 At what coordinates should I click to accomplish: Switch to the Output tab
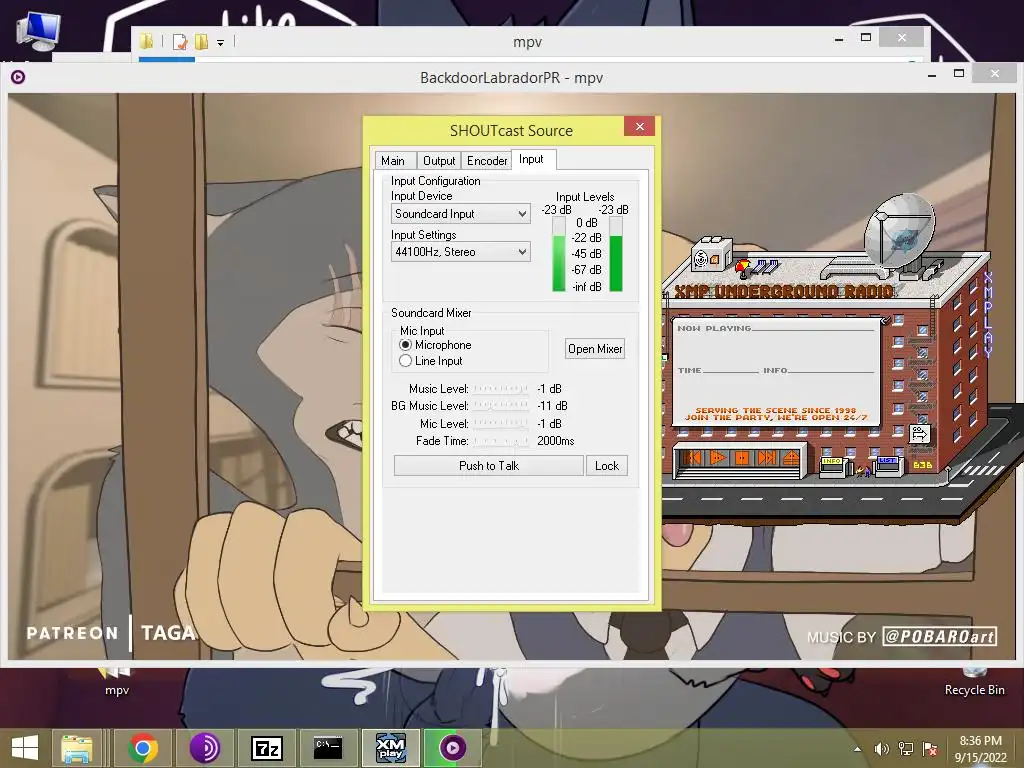click(439, 161)
